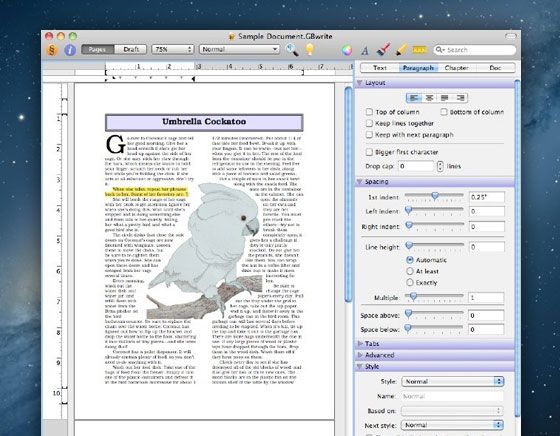Open the Chapter tab
Image resolution: width=560 pixels, height=436 pixels.
[456, 67]
